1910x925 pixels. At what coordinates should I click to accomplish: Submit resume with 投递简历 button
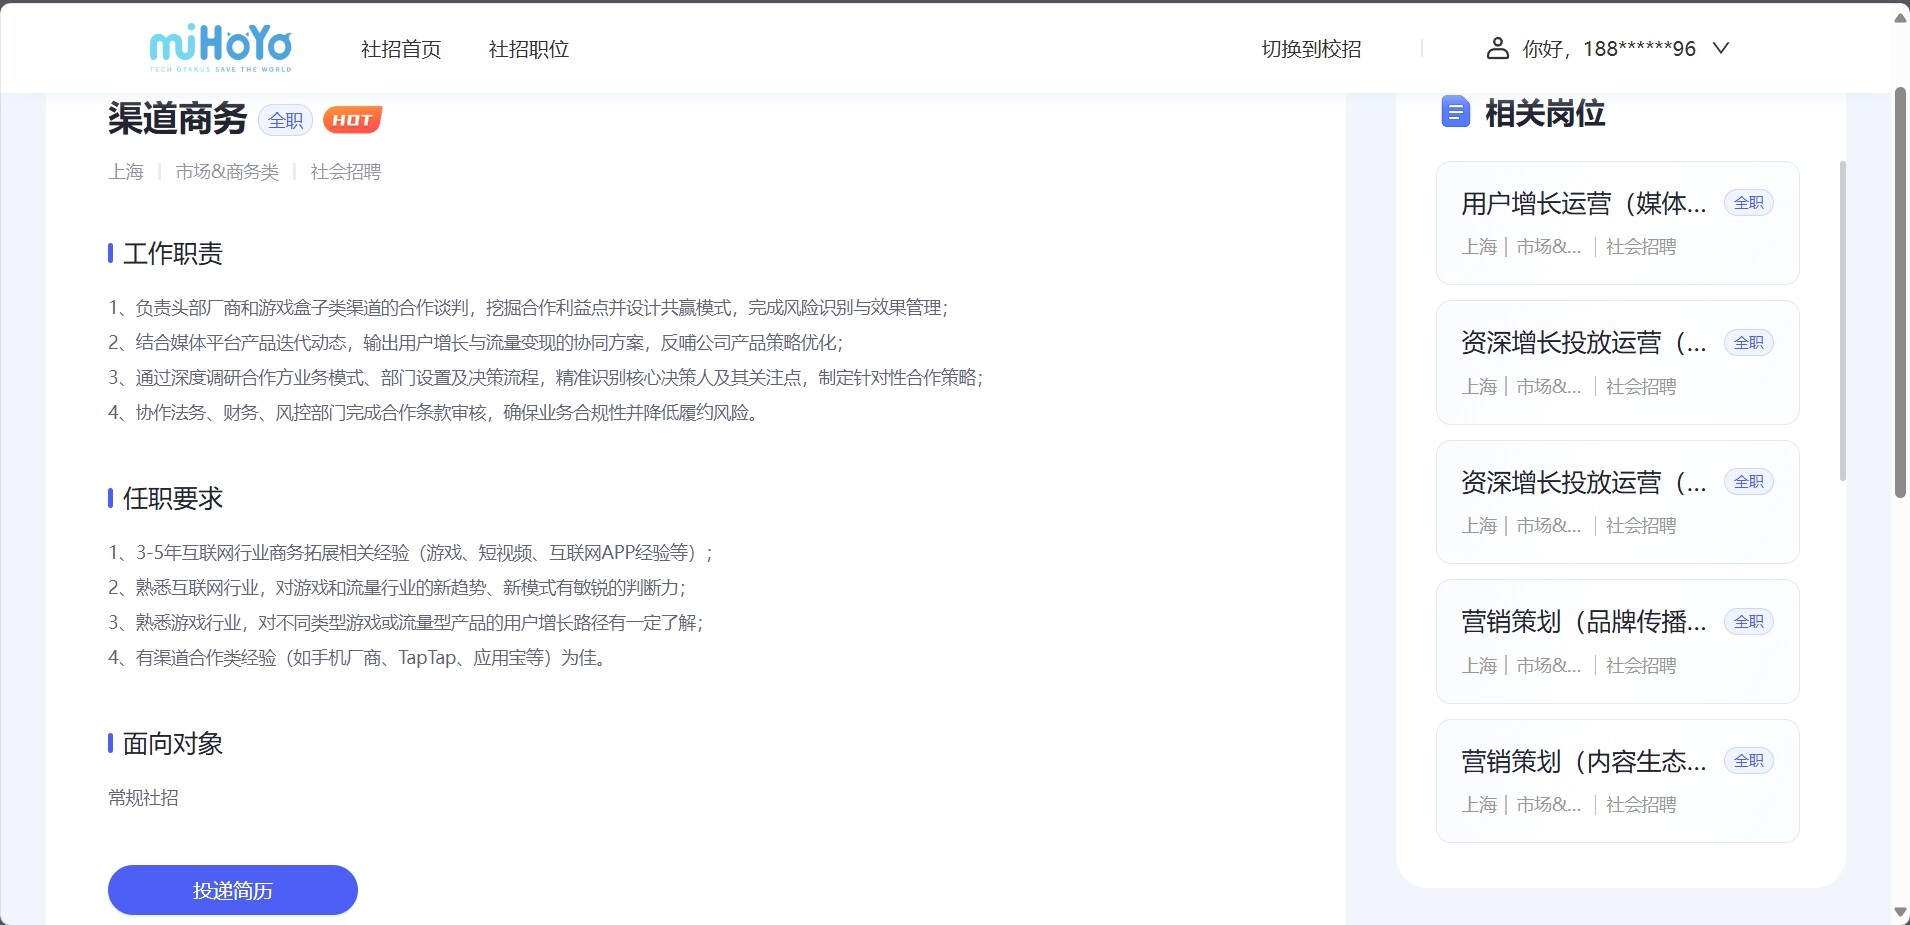pyautogui.click(x=232, y=890)
